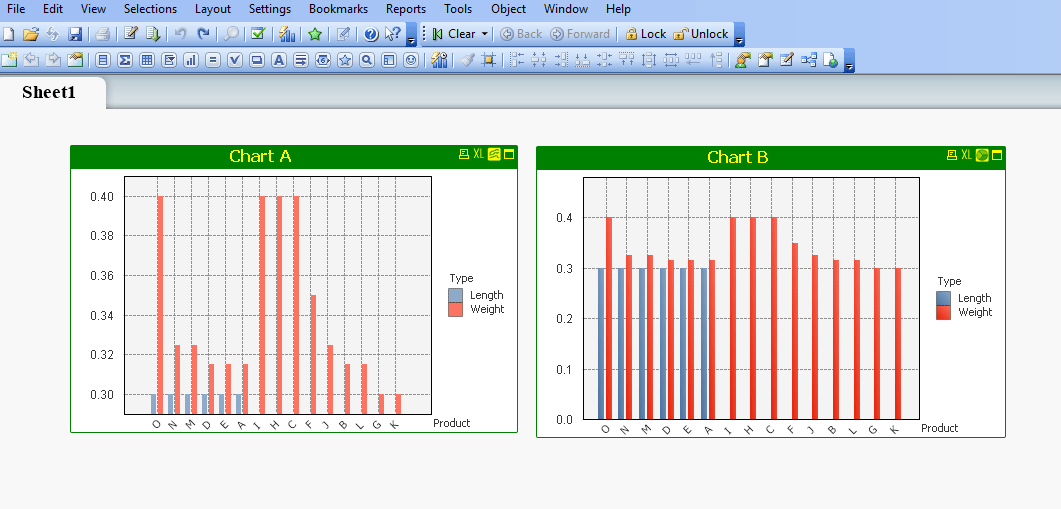Expand the Clear button dropdown arrow
Viewport: 1061px width, 509px height.
(485, 34)
